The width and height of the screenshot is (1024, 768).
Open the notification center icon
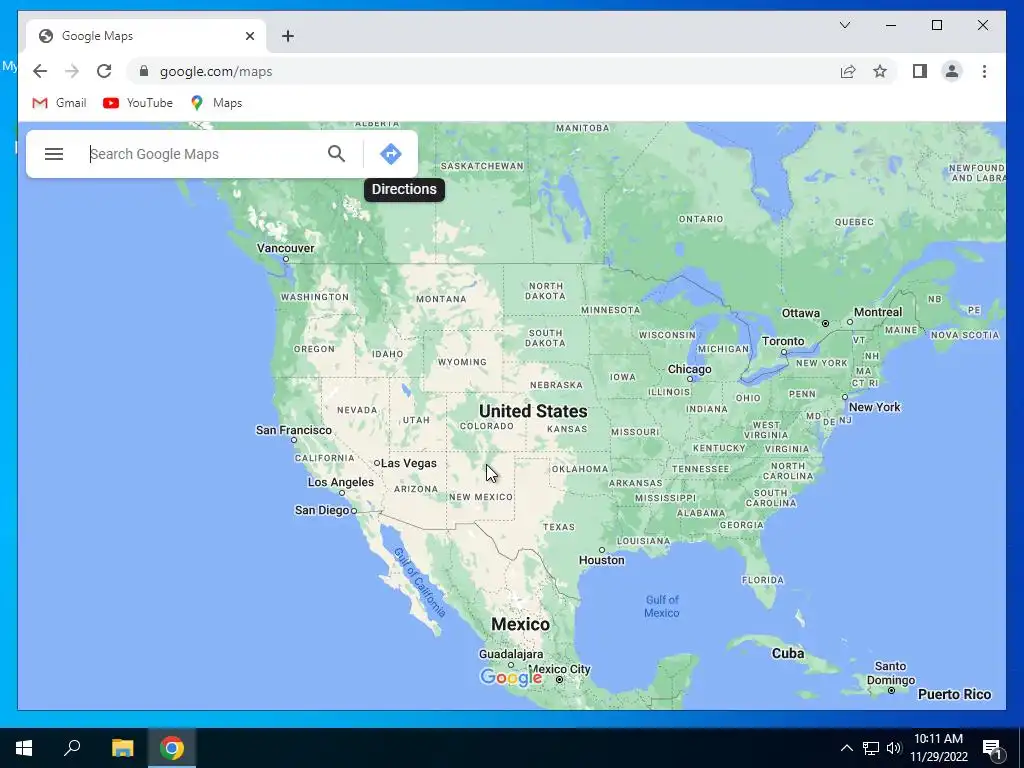(993, 748)
